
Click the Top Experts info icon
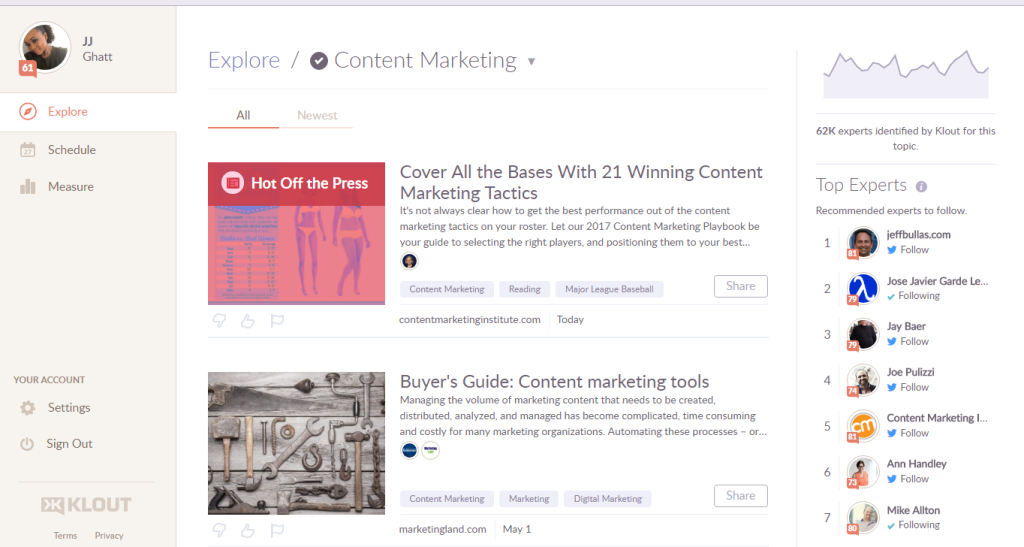click(921, 187)
